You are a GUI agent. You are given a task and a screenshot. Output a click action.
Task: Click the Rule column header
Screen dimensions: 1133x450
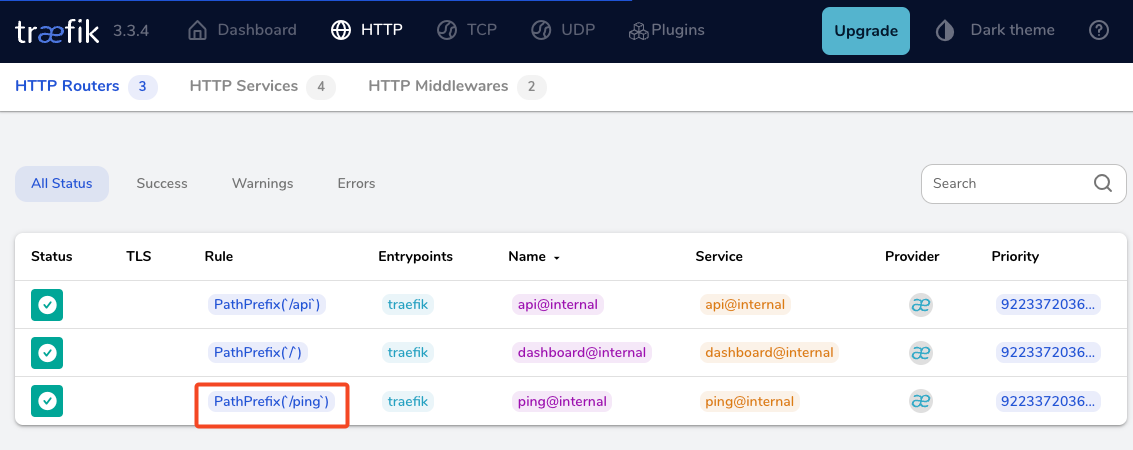tap(219, 256)
